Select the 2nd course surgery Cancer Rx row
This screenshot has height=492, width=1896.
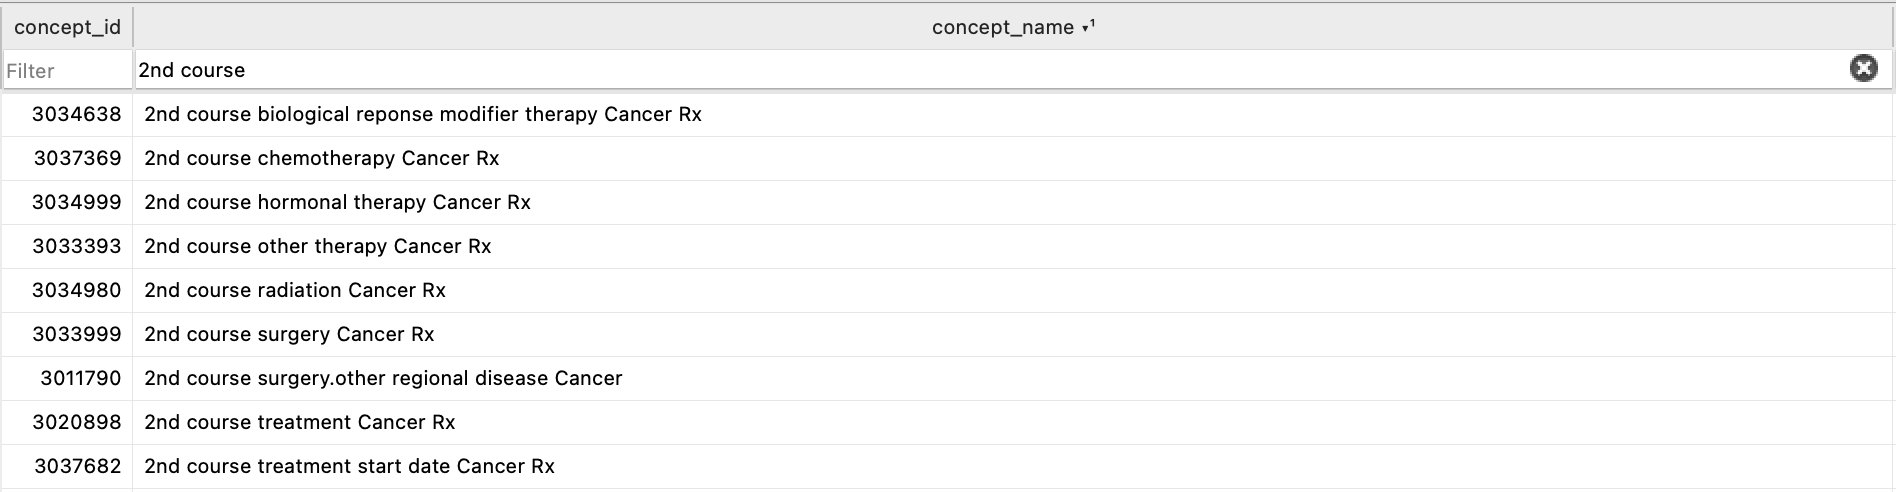[948, 334]
